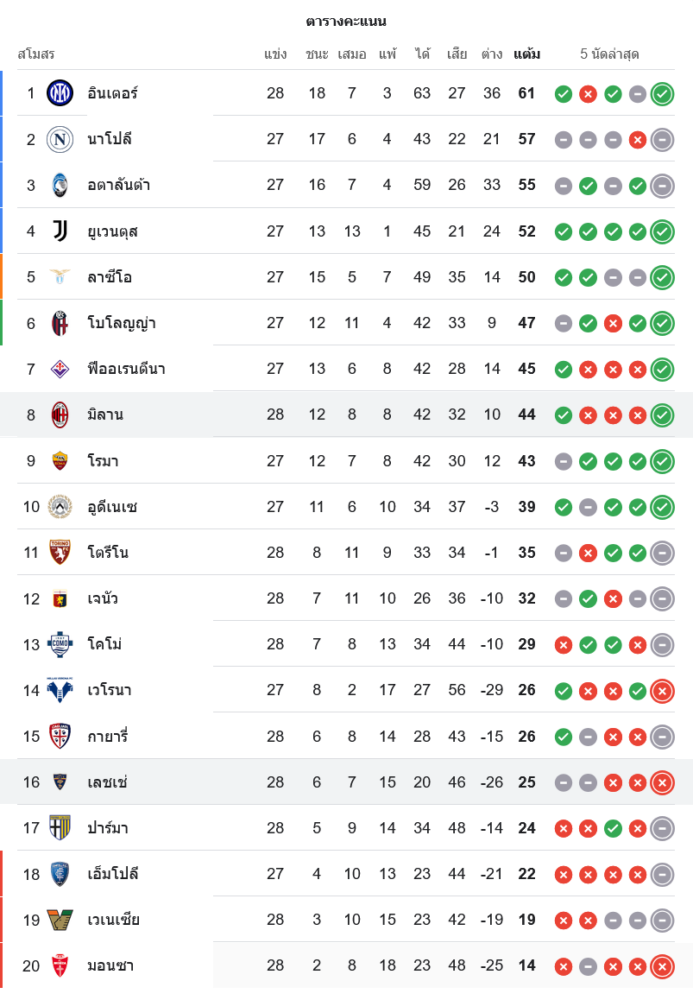693x1000 pixels.
Task: Click the Venezia club crest icon
Action: click(x=60, y=920)
